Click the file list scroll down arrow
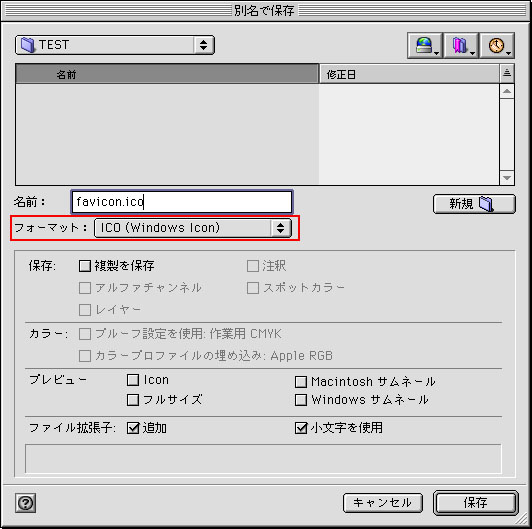The width and height of the screenshot is (532, 529). 507,177
